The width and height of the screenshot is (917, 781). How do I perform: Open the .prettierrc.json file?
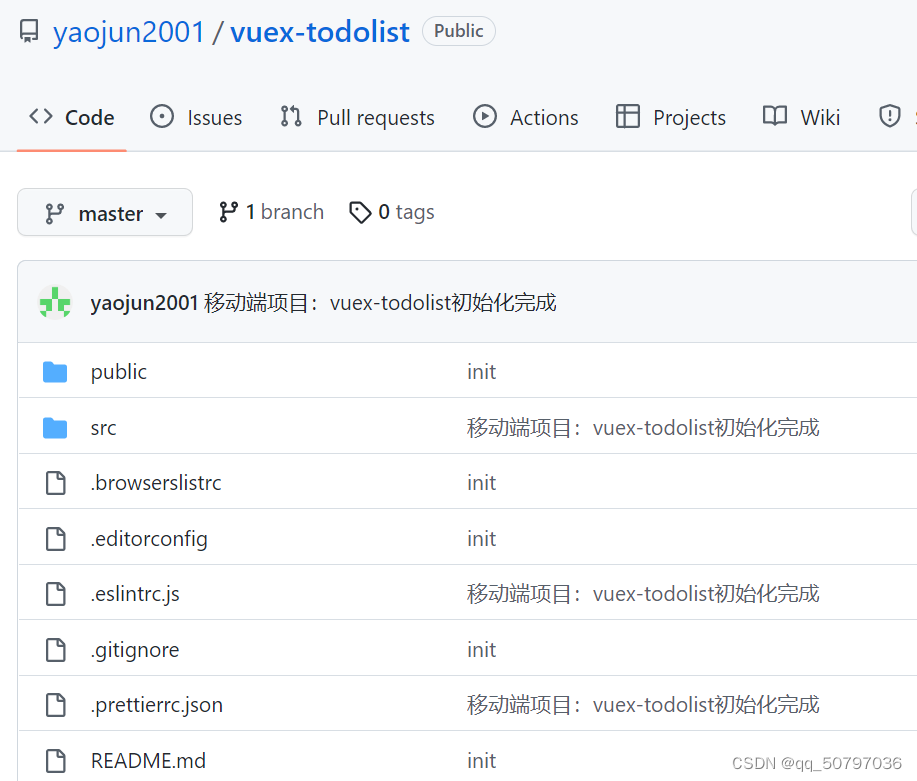tap(157, 706)
